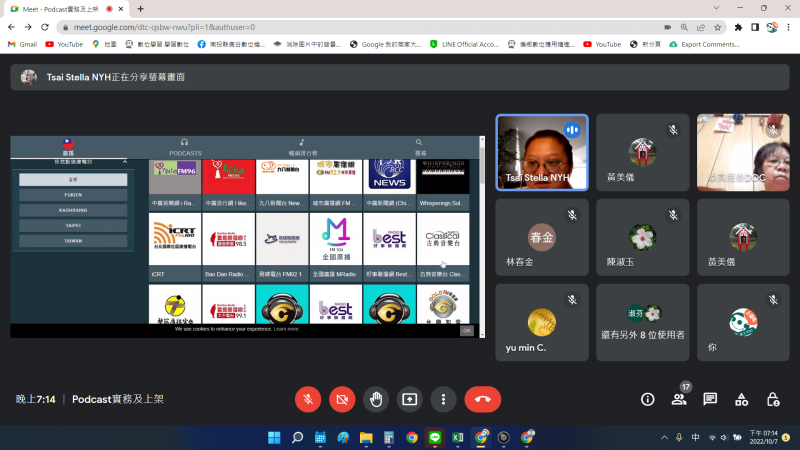Open meeting details info icon
The height and width of the screenshot is (450, 800).
click(x=647, y=399)
